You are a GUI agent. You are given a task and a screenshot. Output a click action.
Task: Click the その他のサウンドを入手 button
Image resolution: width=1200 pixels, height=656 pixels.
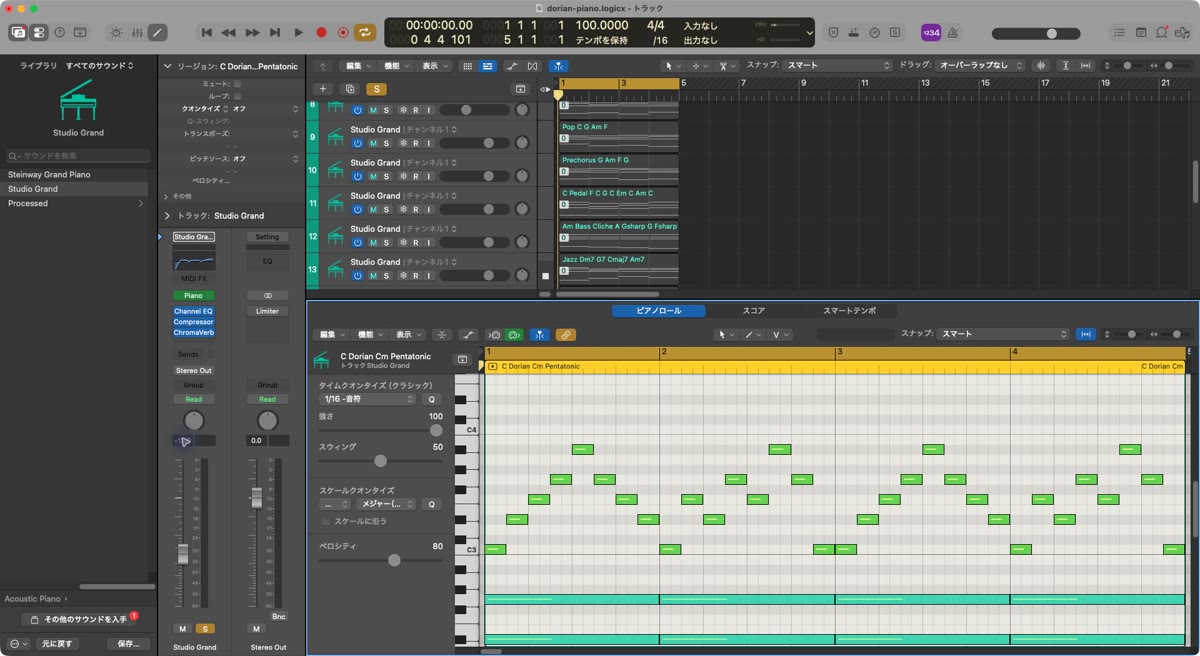pos(79,620)
